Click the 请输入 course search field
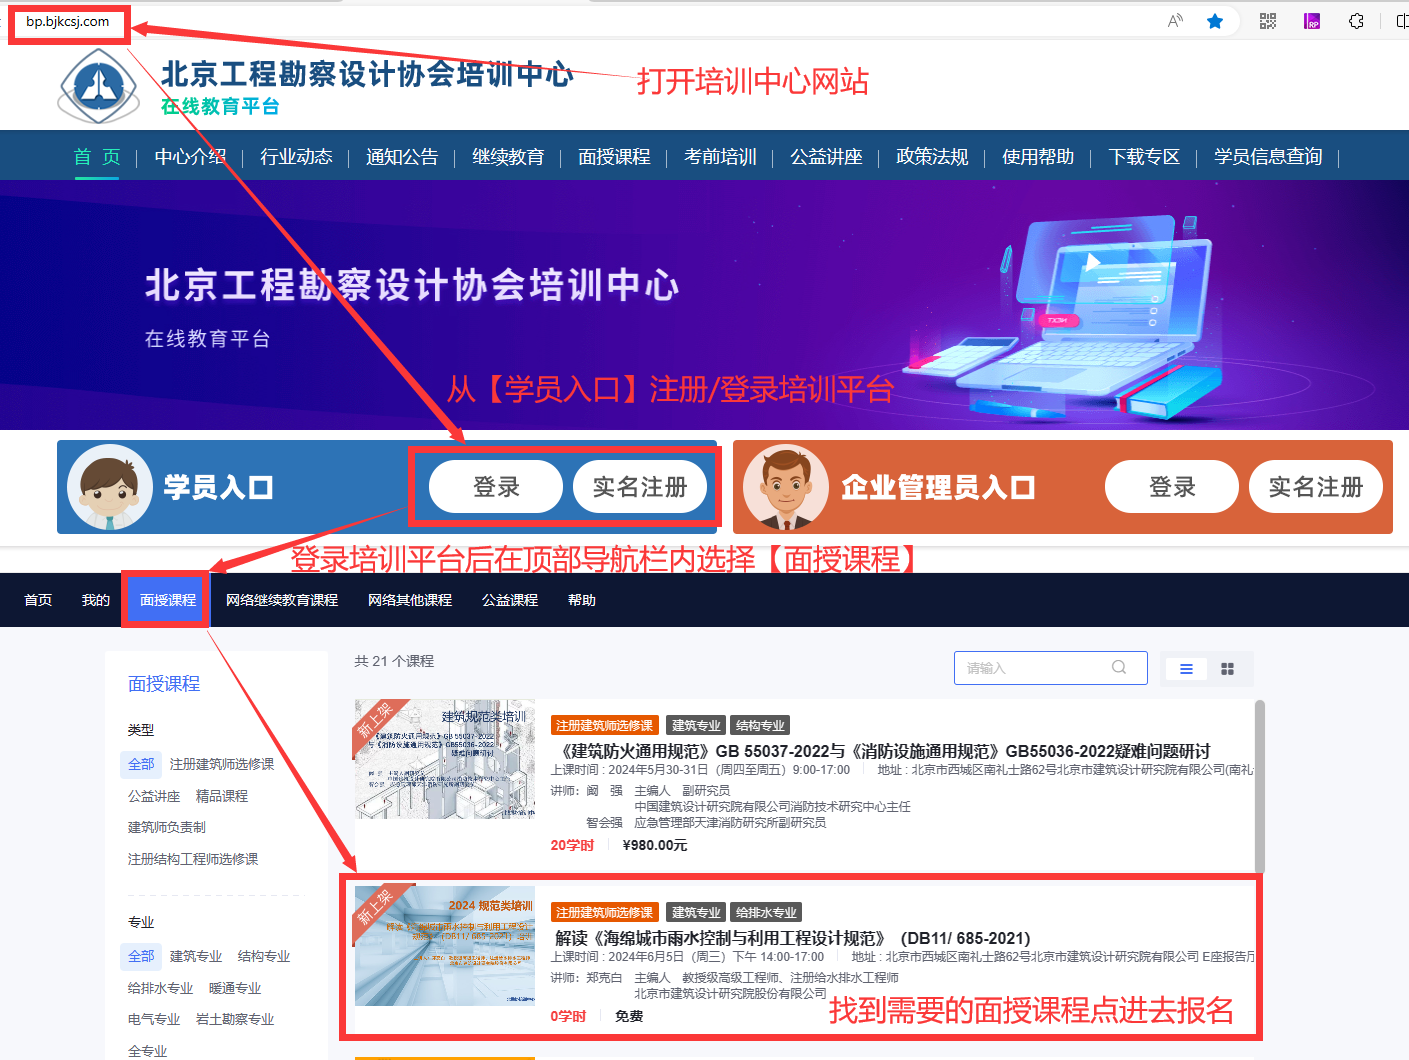The image size is (1409, 1060). click(1030, 668)
